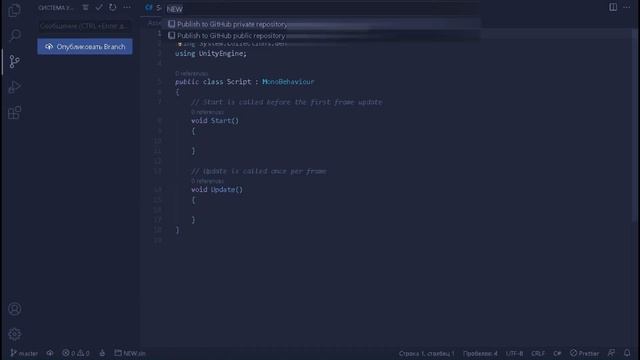Click the 'void Update()' method line

pyautogui.click(x=217, y=189)
